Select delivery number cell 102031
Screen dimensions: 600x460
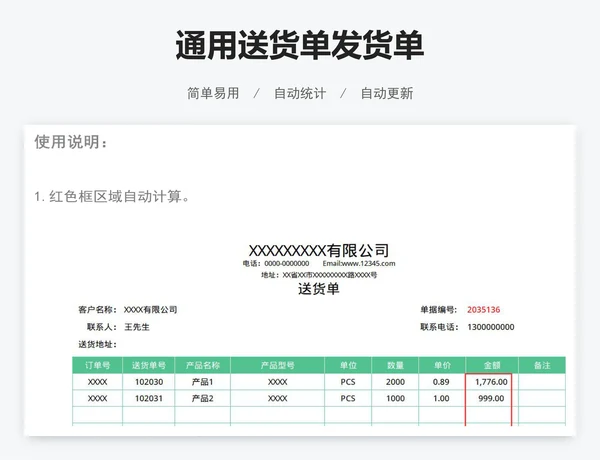click(x=149, y=398)
